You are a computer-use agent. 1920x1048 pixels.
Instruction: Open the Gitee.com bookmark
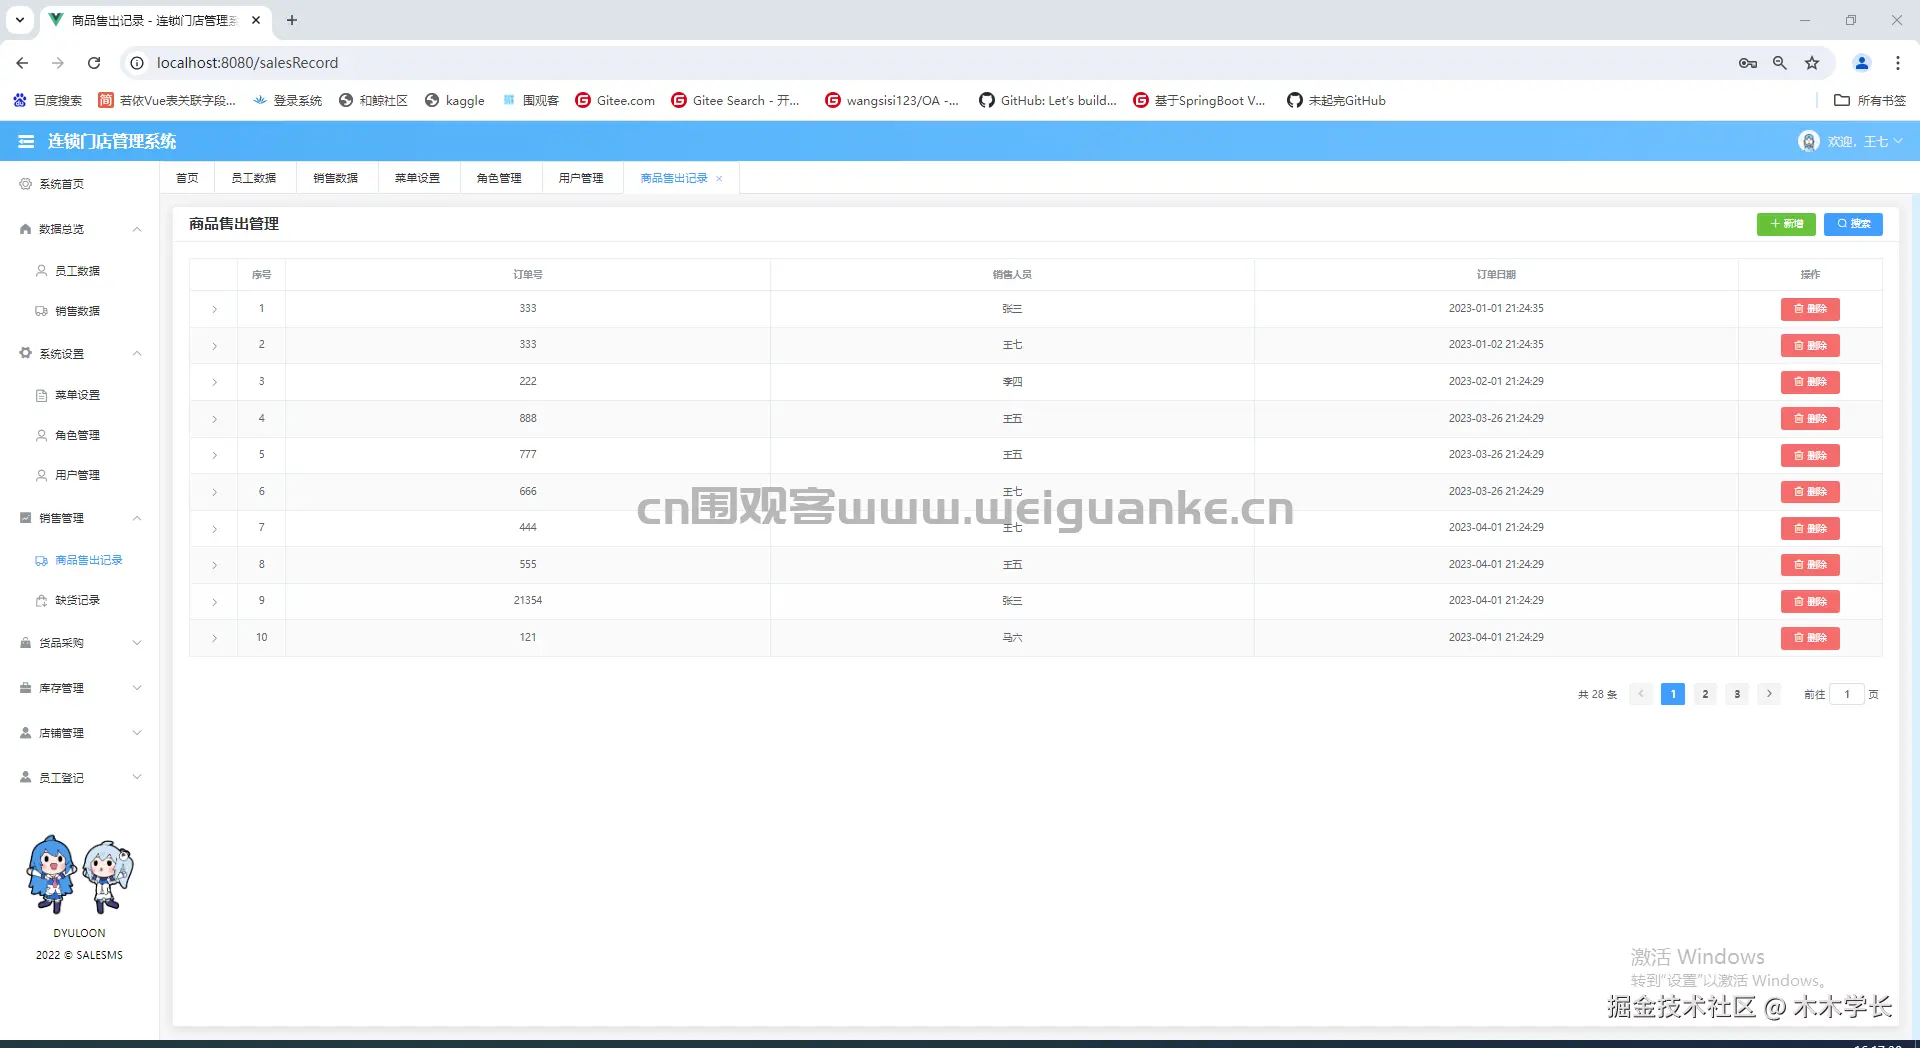point(615,100)
